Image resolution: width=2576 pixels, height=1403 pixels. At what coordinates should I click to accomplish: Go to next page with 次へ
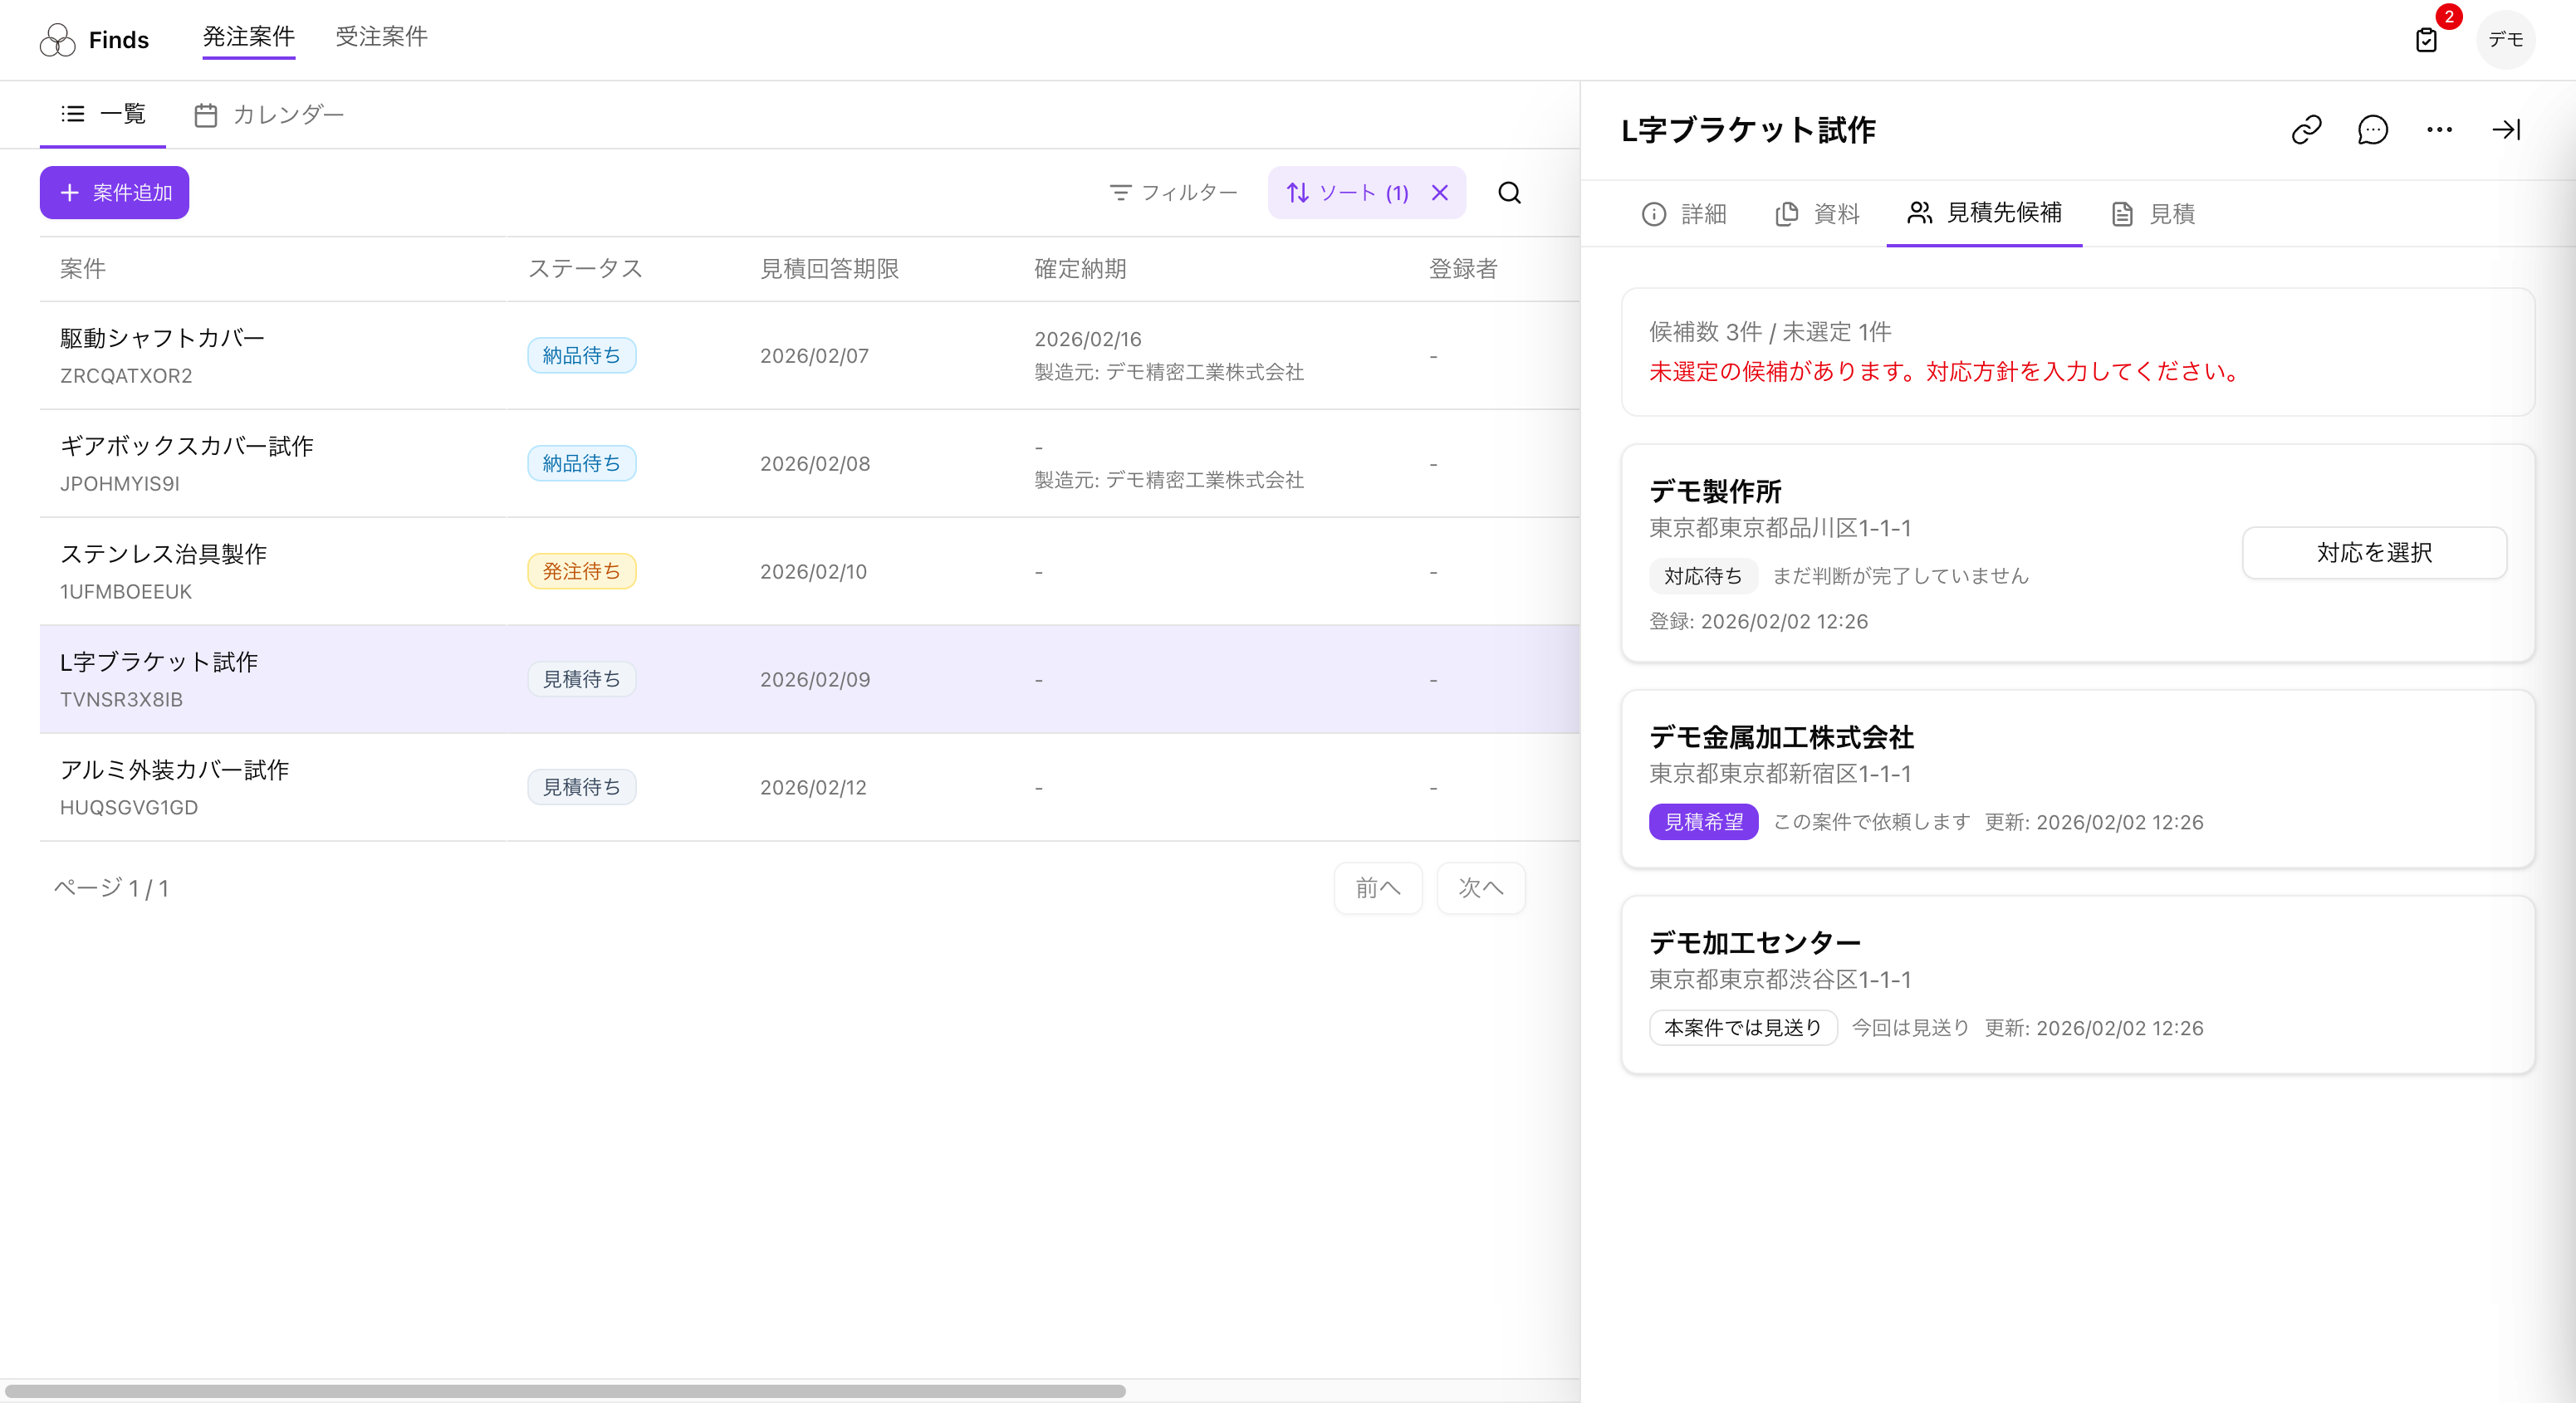point(1481,888)
